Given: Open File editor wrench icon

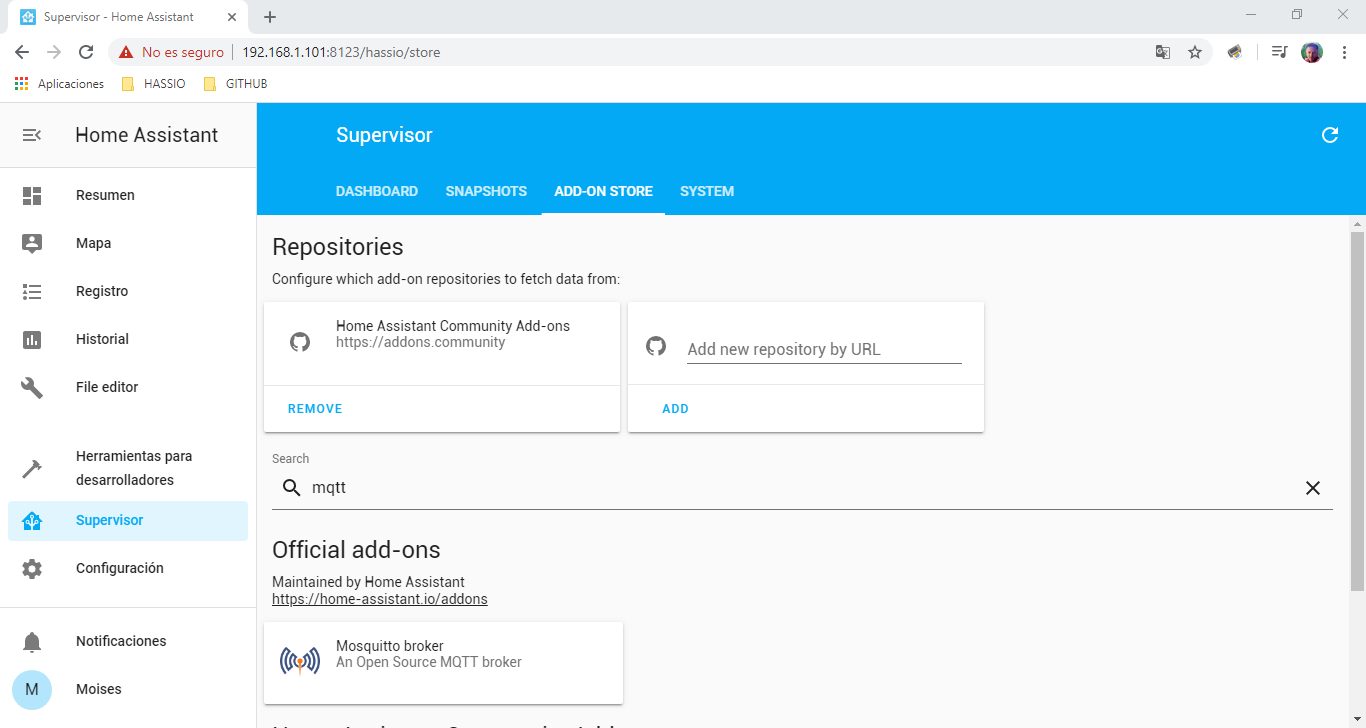Looking at the screenshot, I should (32, 387).
